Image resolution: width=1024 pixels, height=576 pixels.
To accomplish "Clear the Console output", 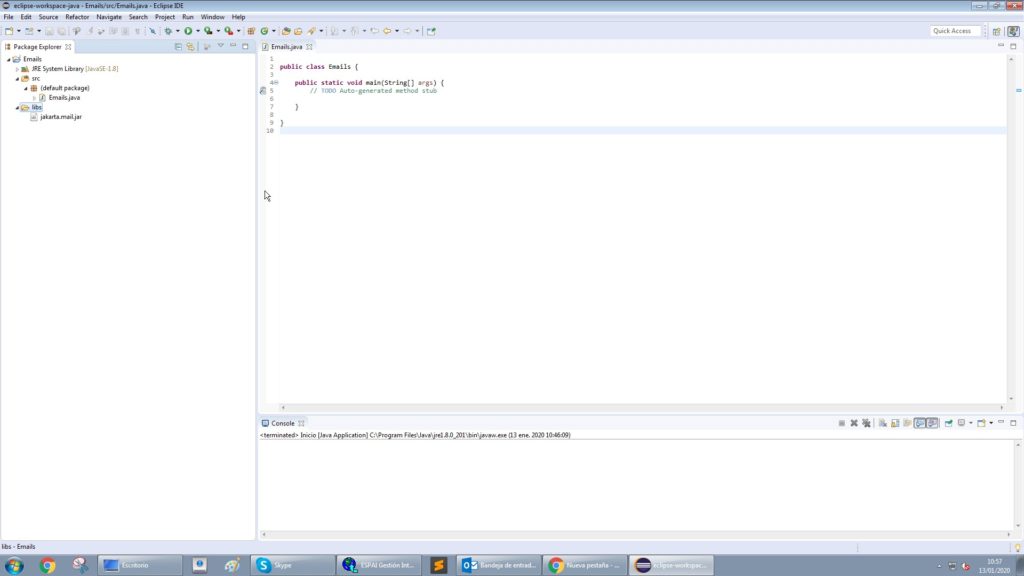I will [x=884, y=423].
